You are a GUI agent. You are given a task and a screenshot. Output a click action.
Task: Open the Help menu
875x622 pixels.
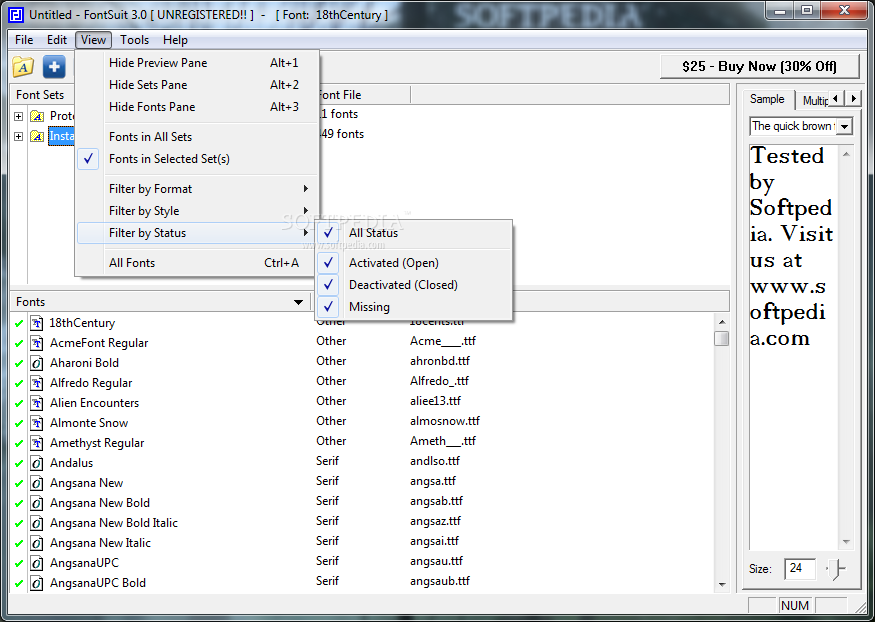[175, 40]
